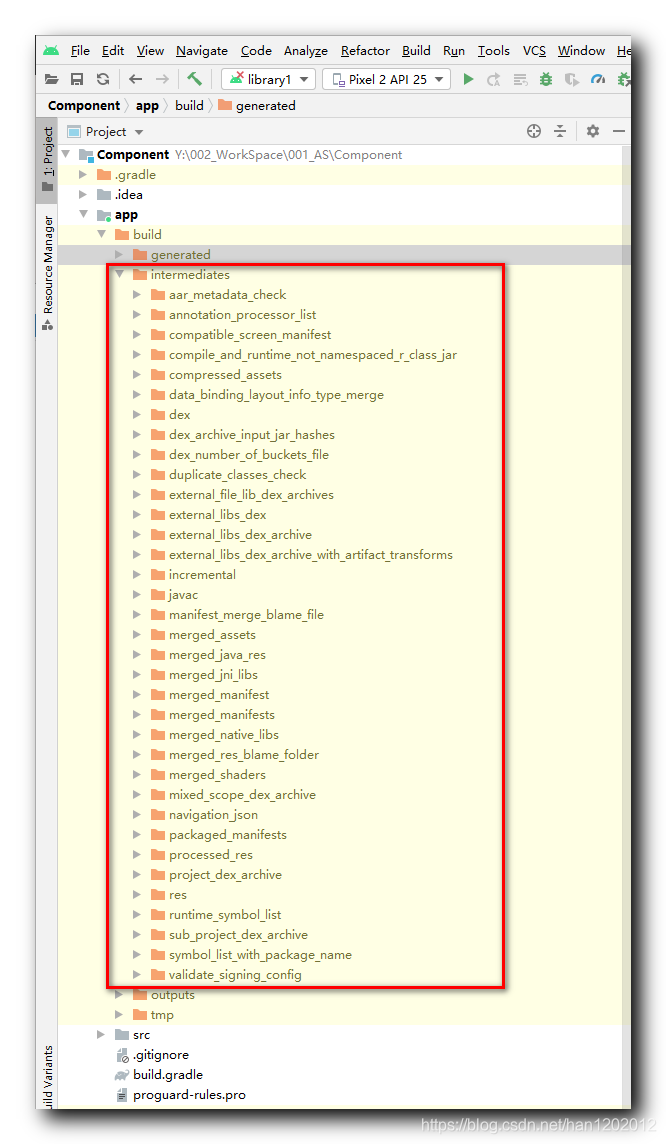Open the library1 run configuration dropdown
Image resolution: width=666 pixels, height=1144 pixels.
coord(268,80)
